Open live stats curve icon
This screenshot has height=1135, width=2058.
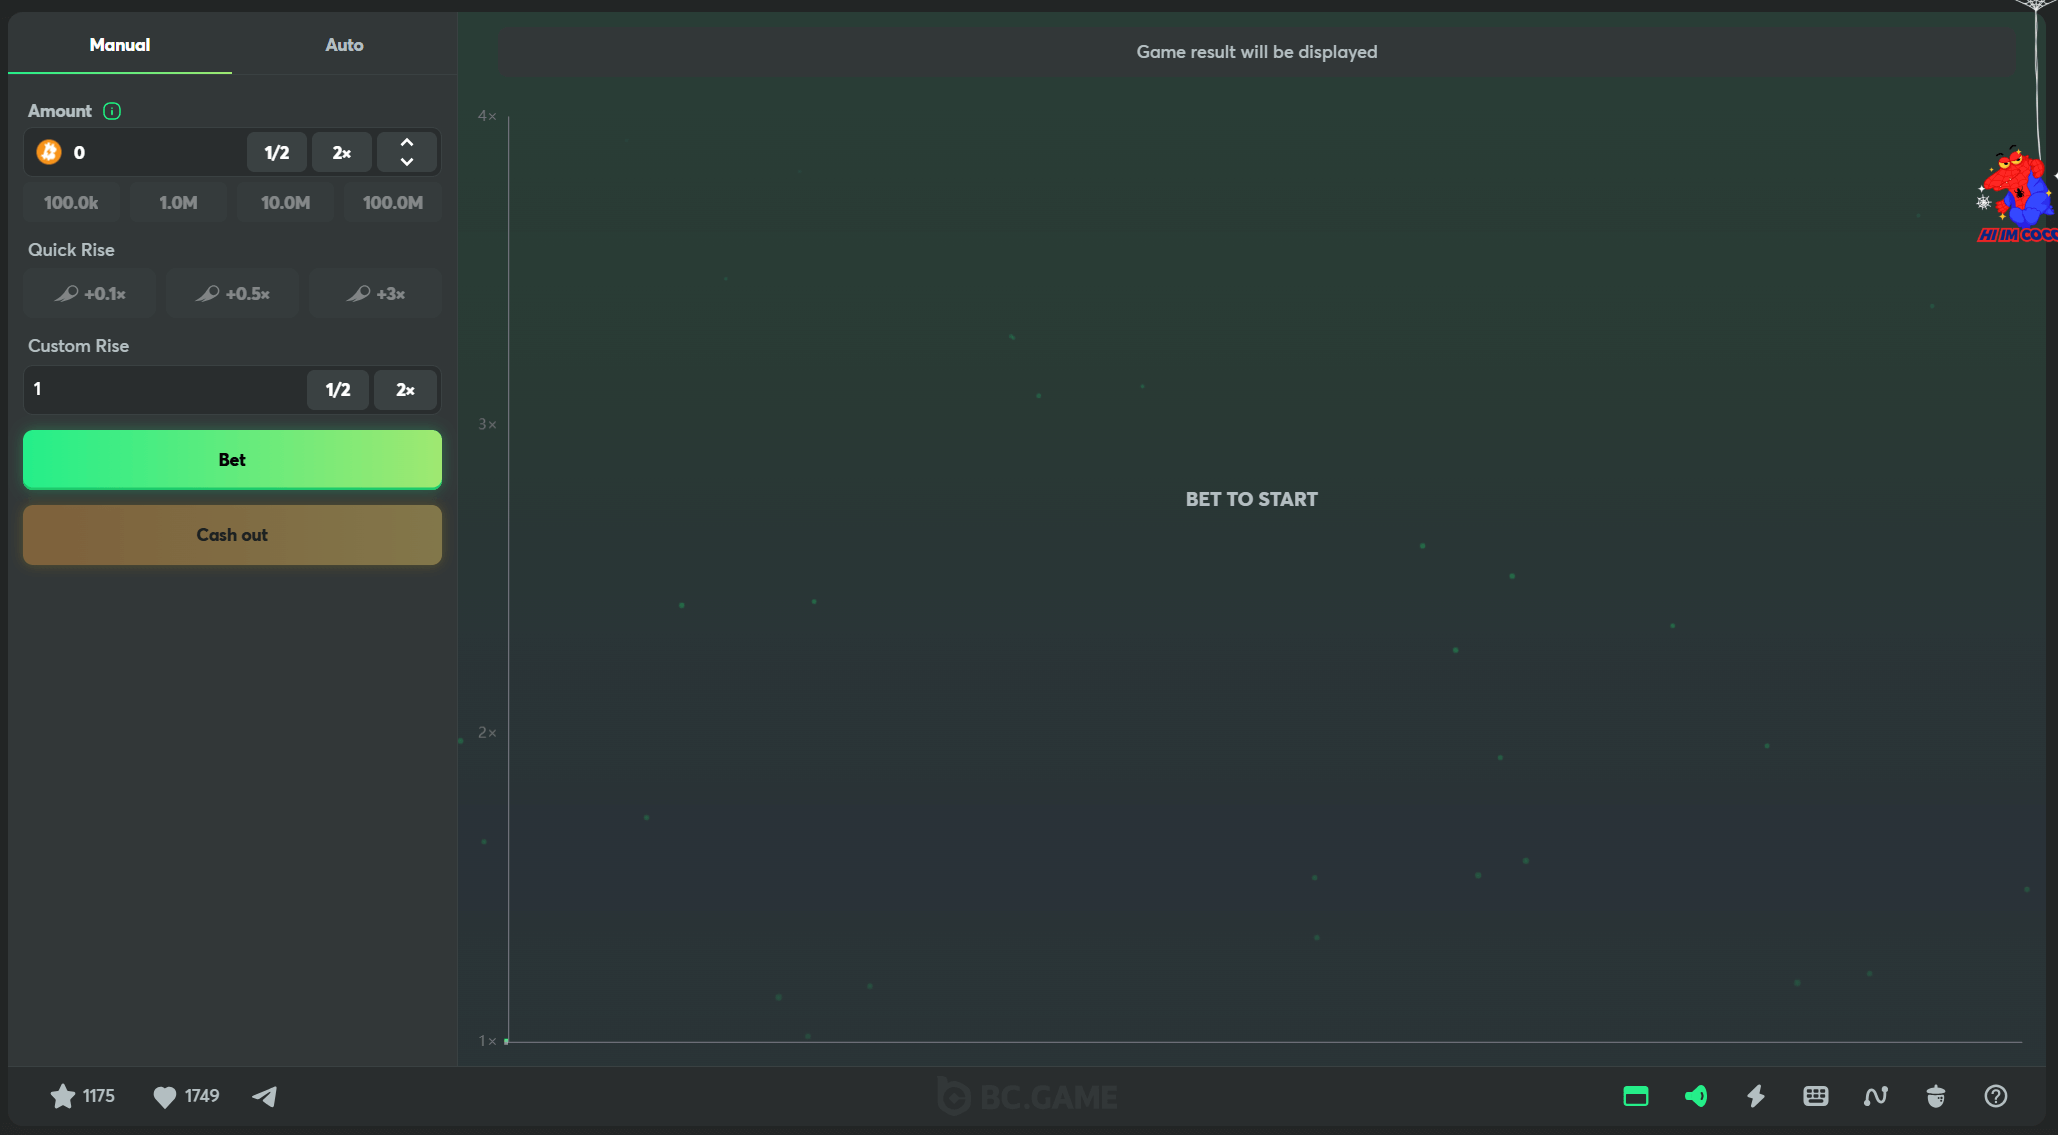pyautogui.click(x=1876, y=1096)
